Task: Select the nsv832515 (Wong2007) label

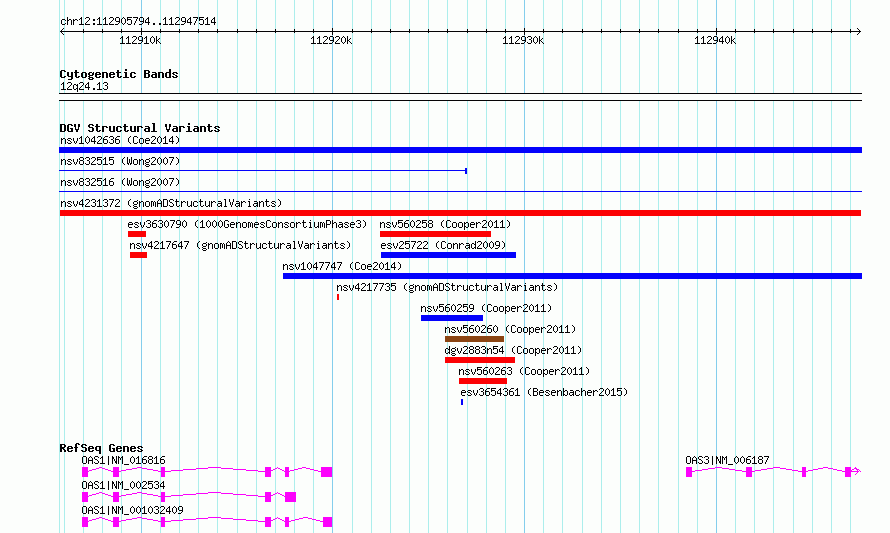Action: [120, 161]
